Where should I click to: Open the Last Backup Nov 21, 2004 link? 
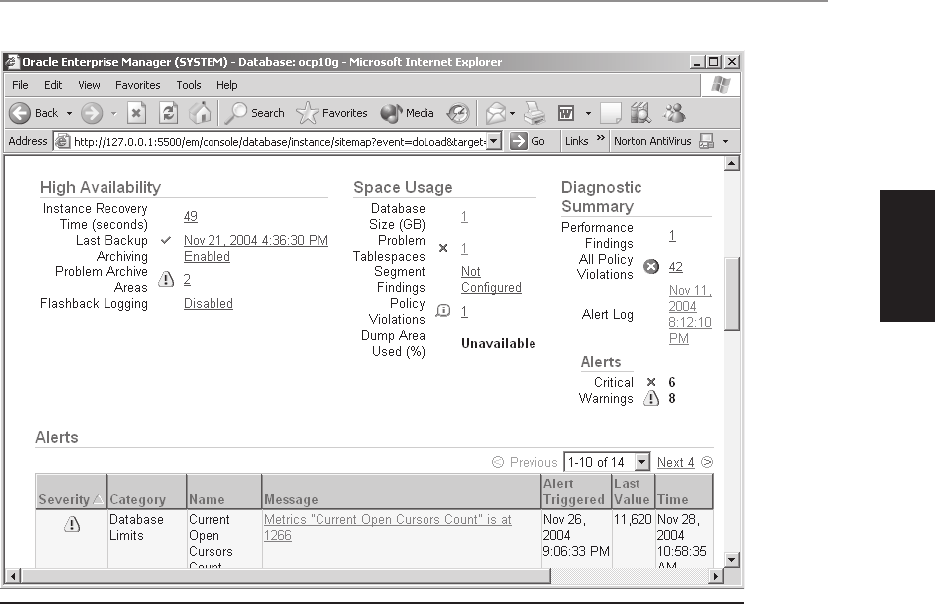(x=256, y=240)
